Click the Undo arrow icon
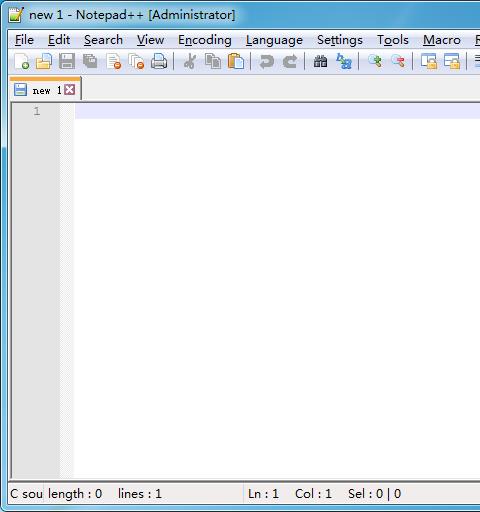 click(266, 61)
